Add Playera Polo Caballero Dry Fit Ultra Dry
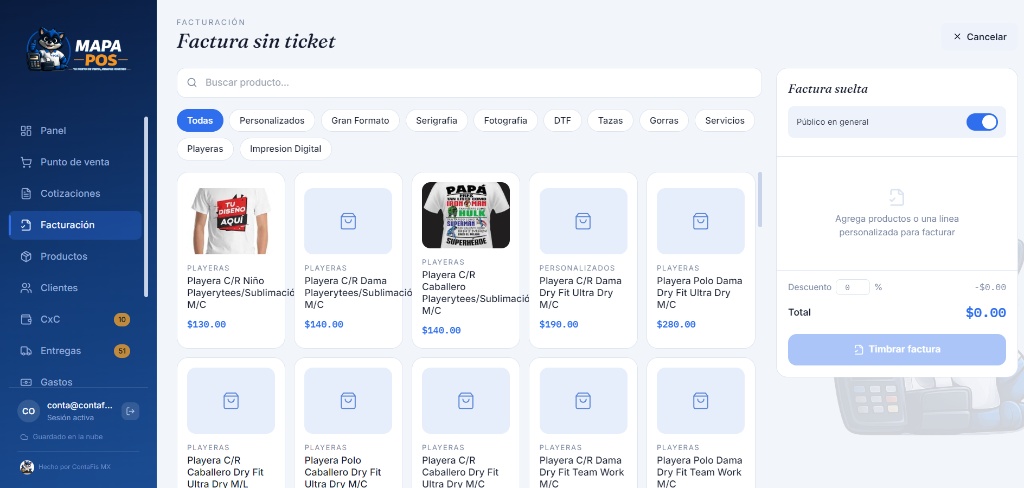The height and width of the screenshot is (488, 1024). [348, 423]
